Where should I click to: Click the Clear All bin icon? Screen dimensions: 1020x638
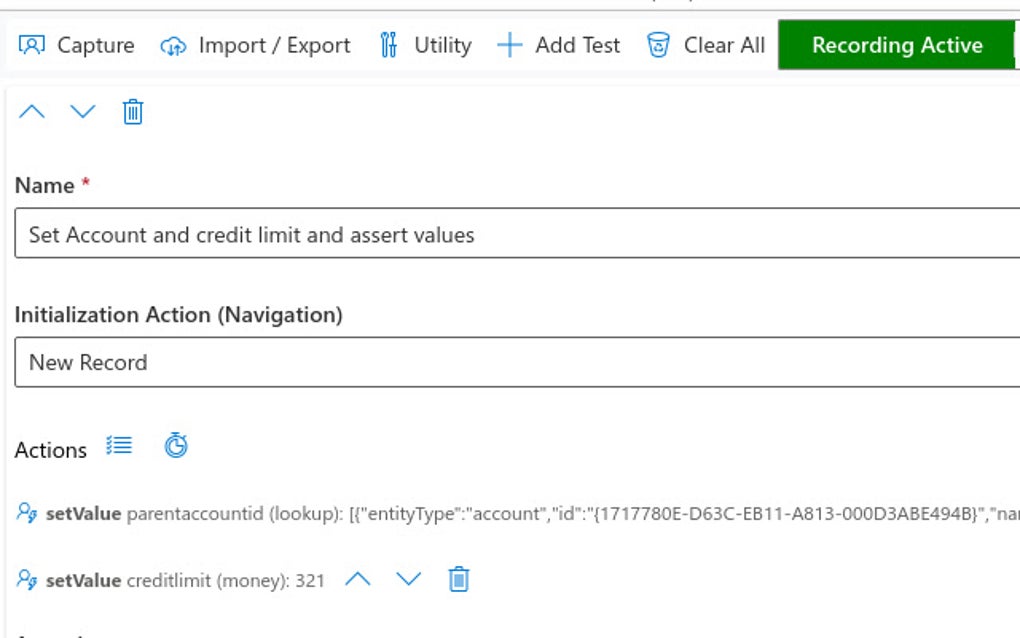[659, 45]
